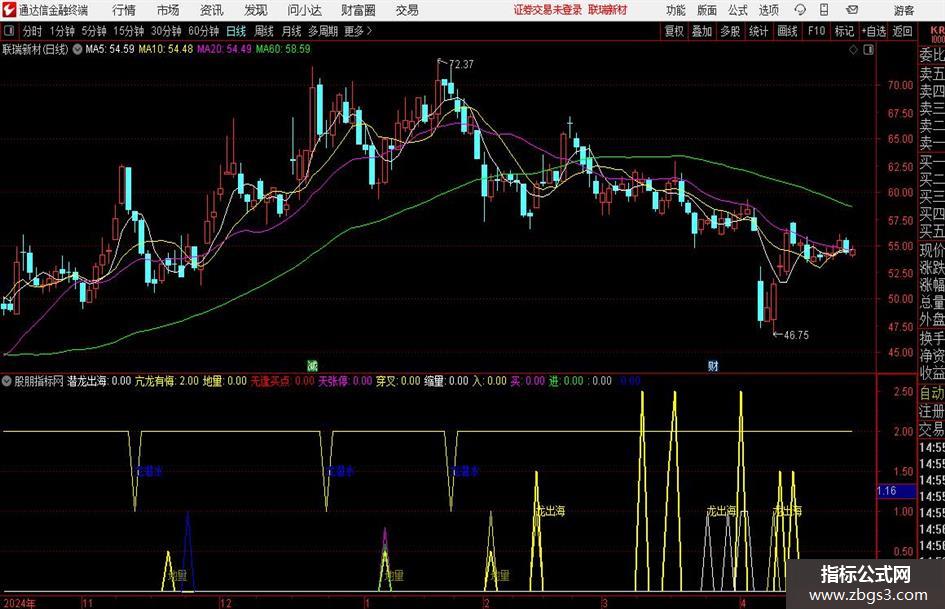The image size is (945, 609).
Task: Click the 标记 mark button
Action: 844,31
